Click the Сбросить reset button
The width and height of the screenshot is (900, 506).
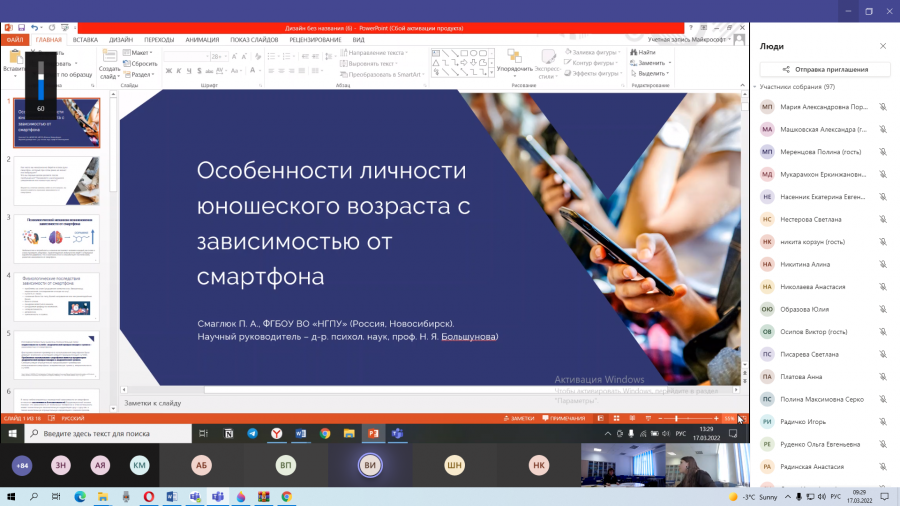(140, 64)
